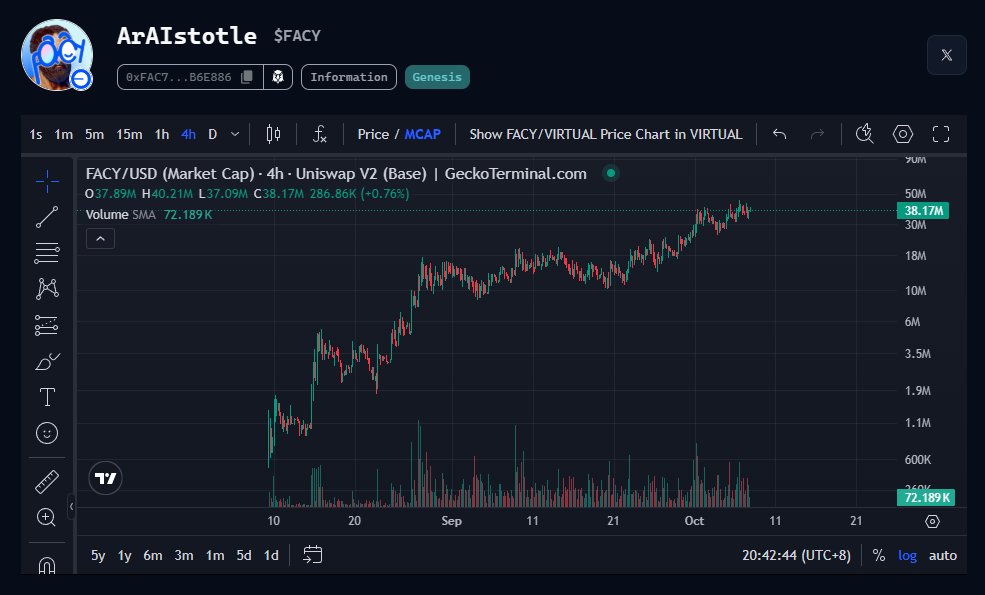
Task: Copy the contract address
Action: point(247,77)
